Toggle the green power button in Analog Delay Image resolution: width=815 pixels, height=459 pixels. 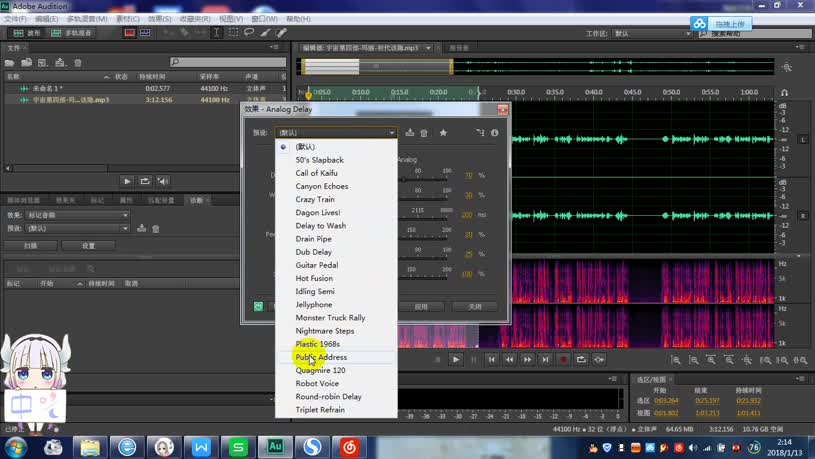coord(258,307)
